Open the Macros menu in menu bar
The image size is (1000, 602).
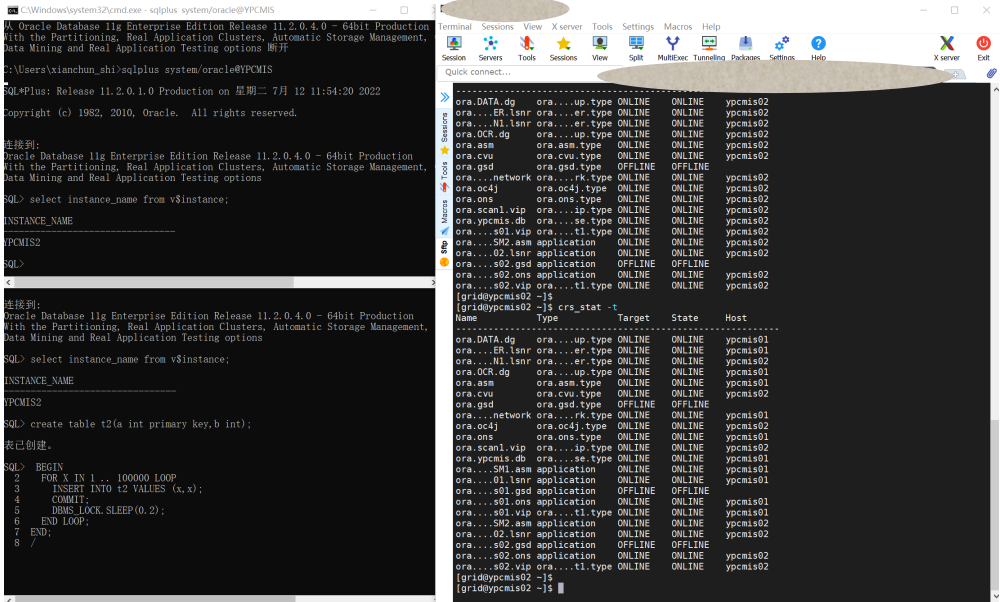(678, 27)
